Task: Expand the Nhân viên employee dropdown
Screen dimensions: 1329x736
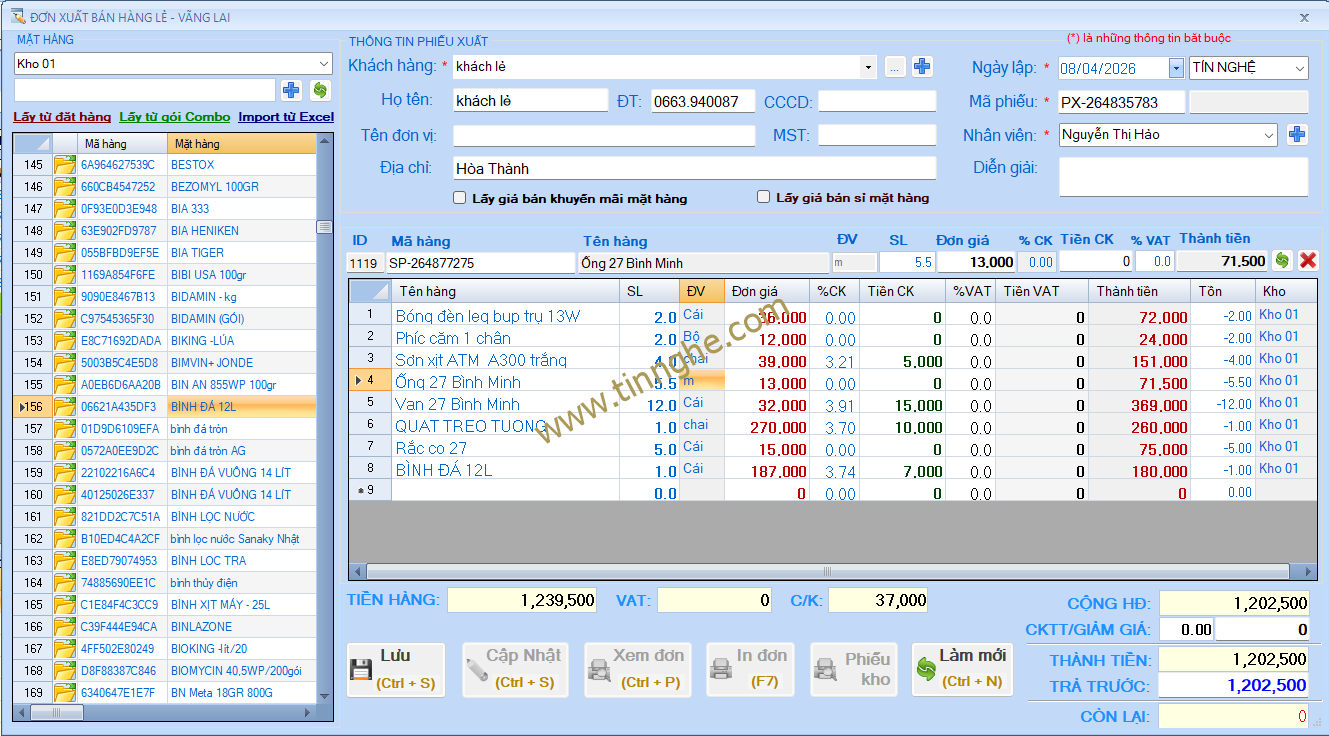Action: (1268, 135)
